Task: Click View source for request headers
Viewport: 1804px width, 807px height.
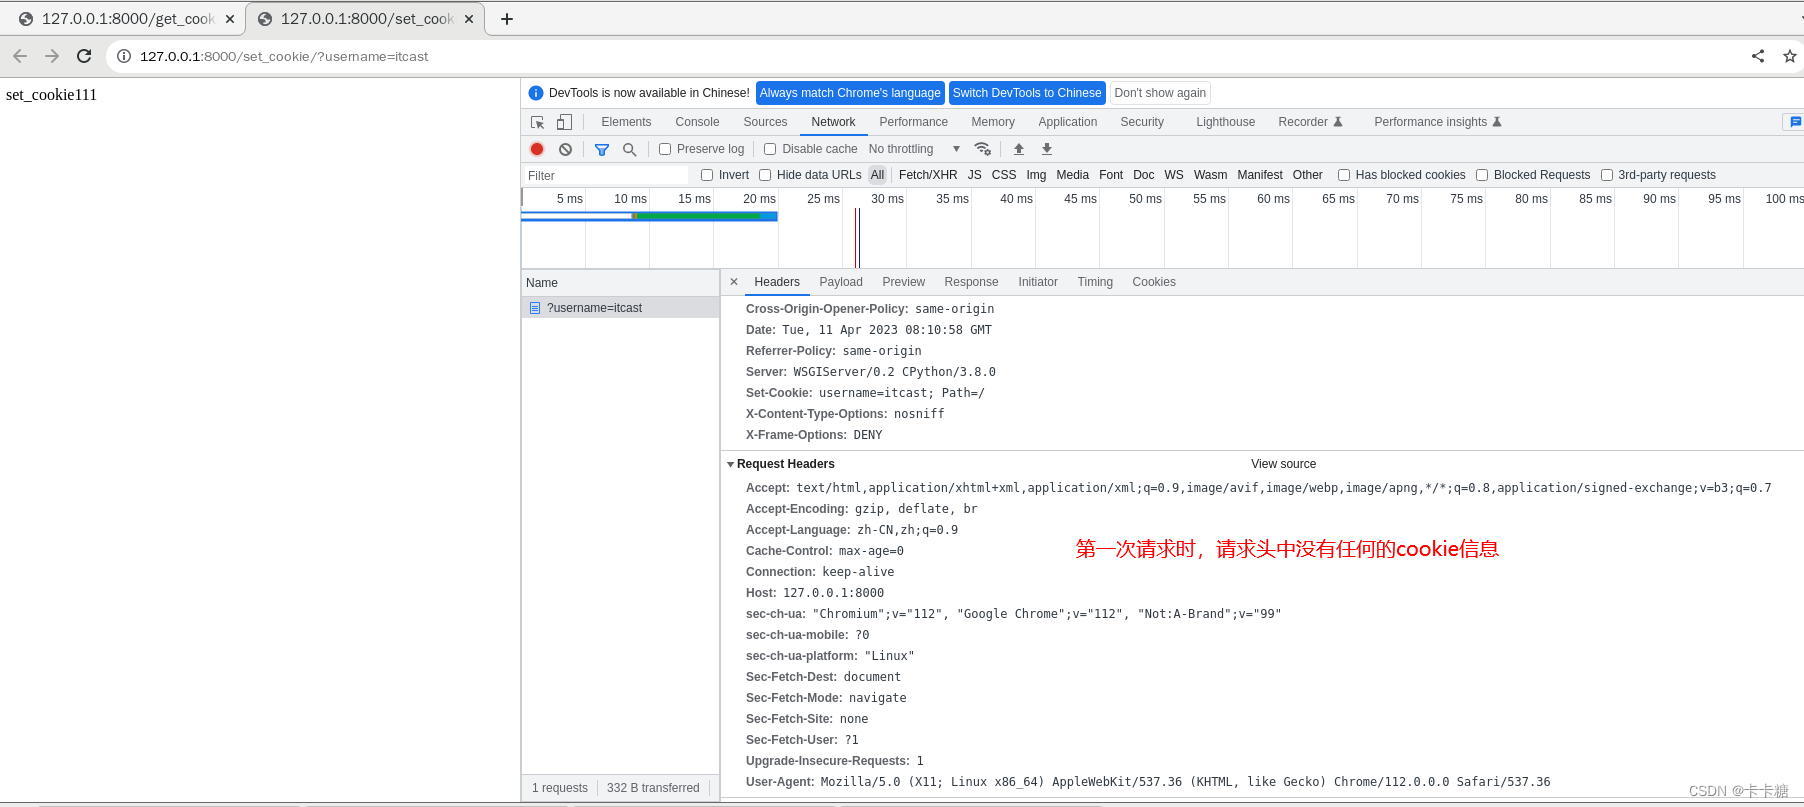Action: pos(1283,464)
